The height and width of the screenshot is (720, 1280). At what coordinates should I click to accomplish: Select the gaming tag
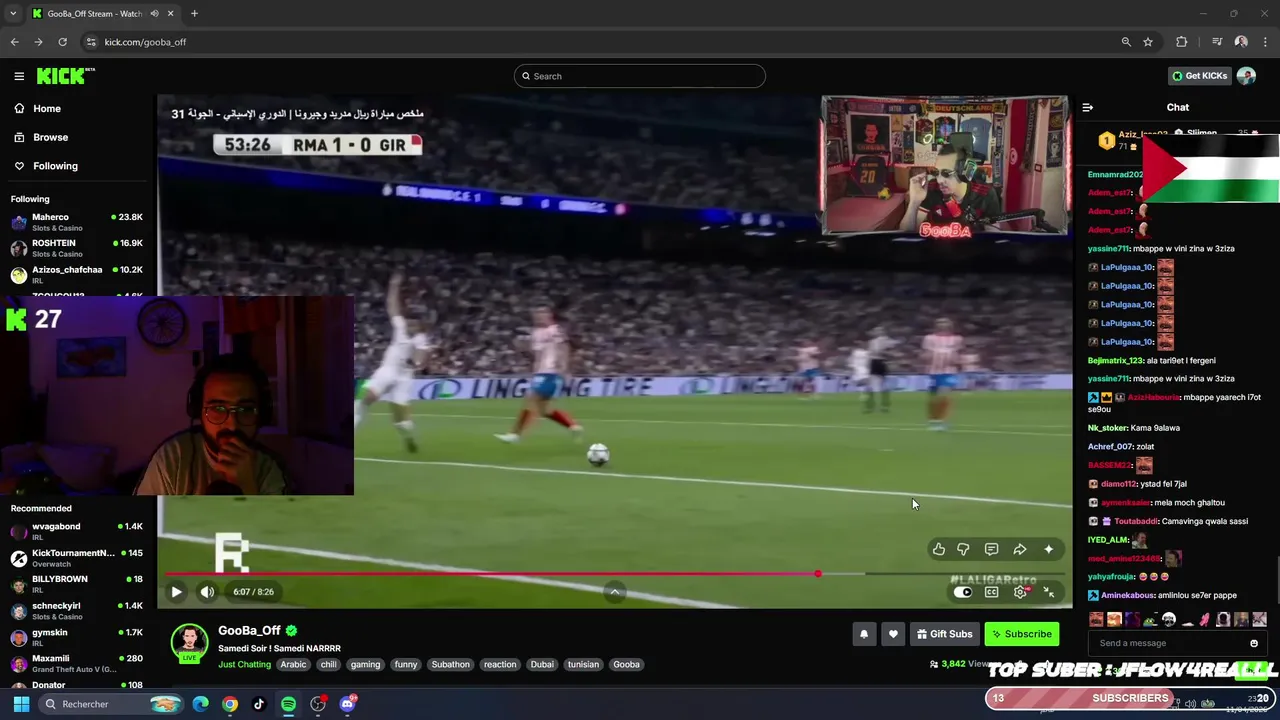click(x=365, y=664)
